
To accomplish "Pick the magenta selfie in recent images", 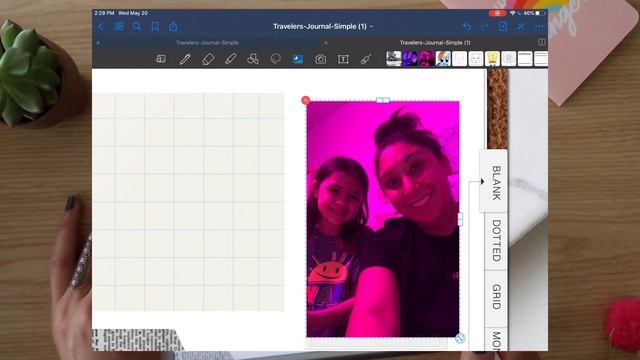I will click(427, 59).
